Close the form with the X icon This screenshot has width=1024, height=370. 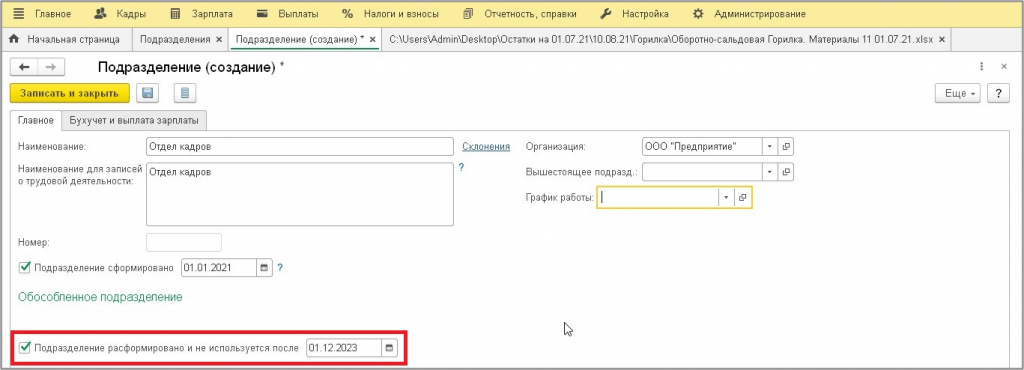[1004, 67]
